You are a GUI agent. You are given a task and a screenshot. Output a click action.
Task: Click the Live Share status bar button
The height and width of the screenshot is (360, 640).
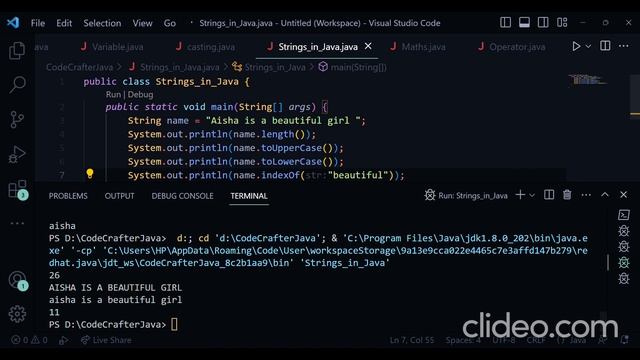(106, 340)
